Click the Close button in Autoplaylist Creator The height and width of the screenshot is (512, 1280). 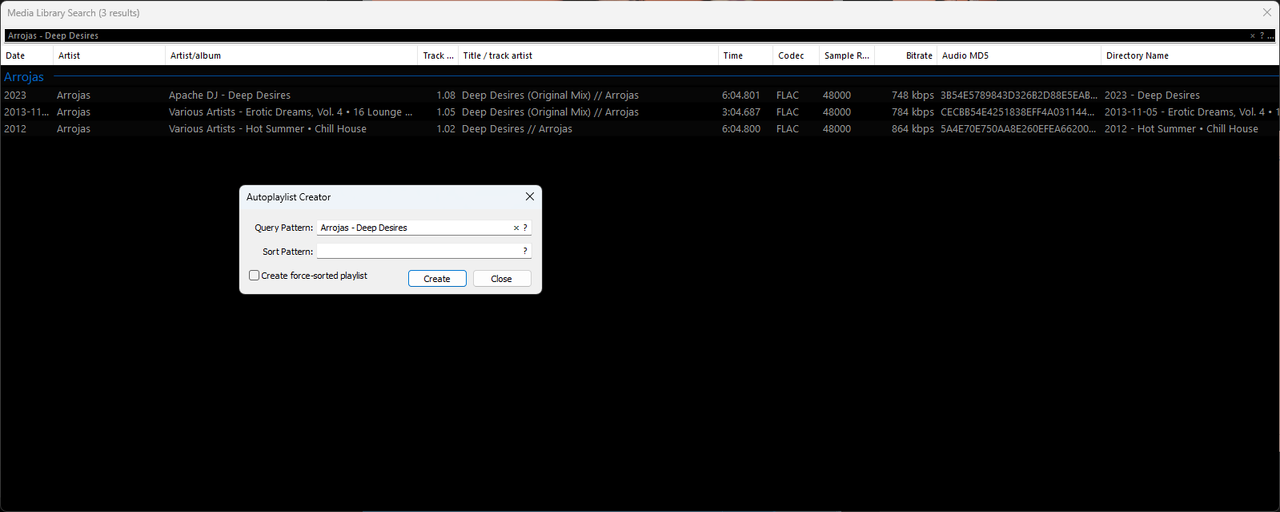(502, 279)
